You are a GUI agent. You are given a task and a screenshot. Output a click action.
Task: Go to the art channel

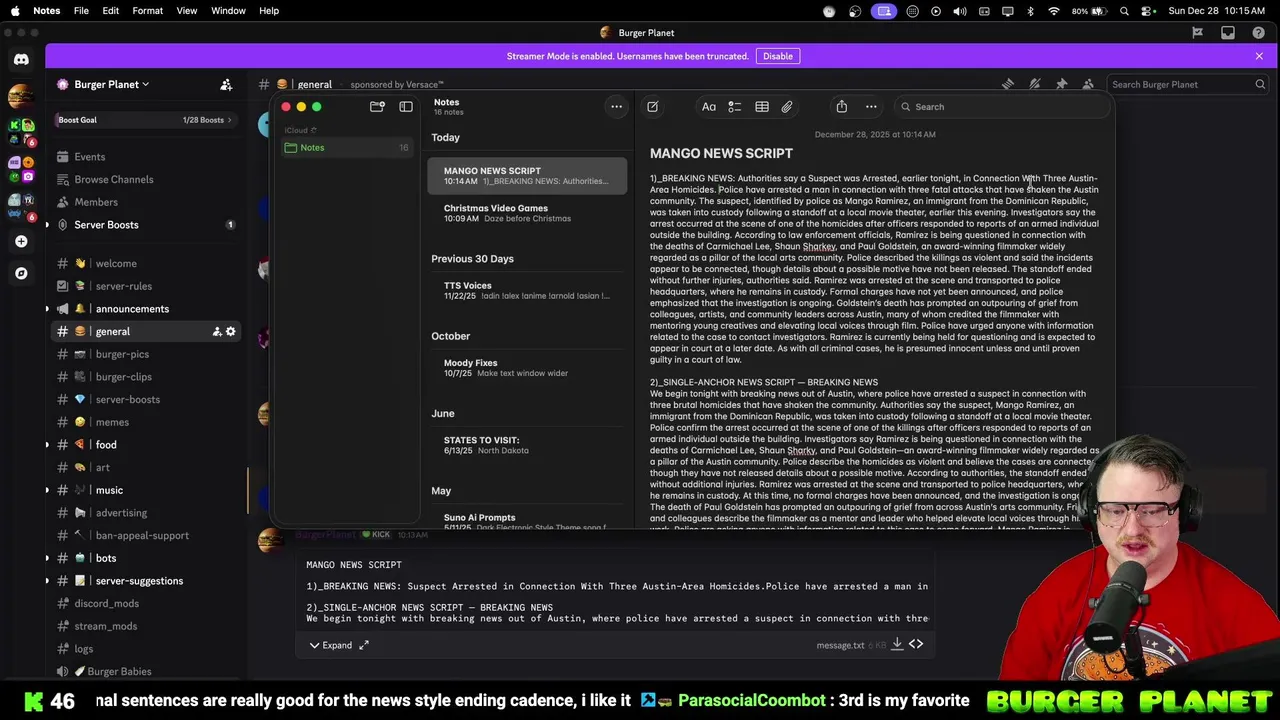point(146,468)
